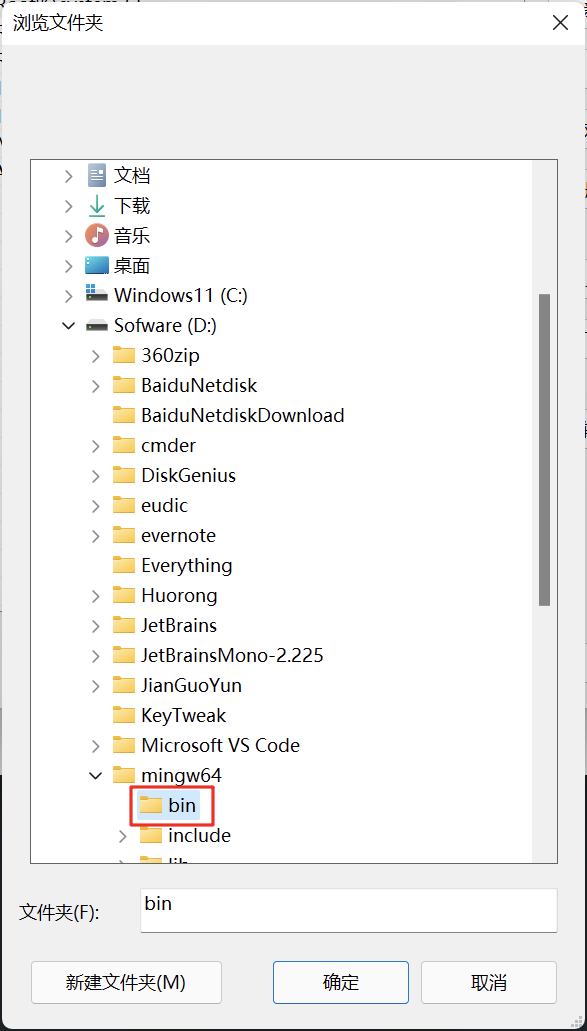Click the 文件夹(F) input field
The image size is (587, 1031).
tap(348, 910)
